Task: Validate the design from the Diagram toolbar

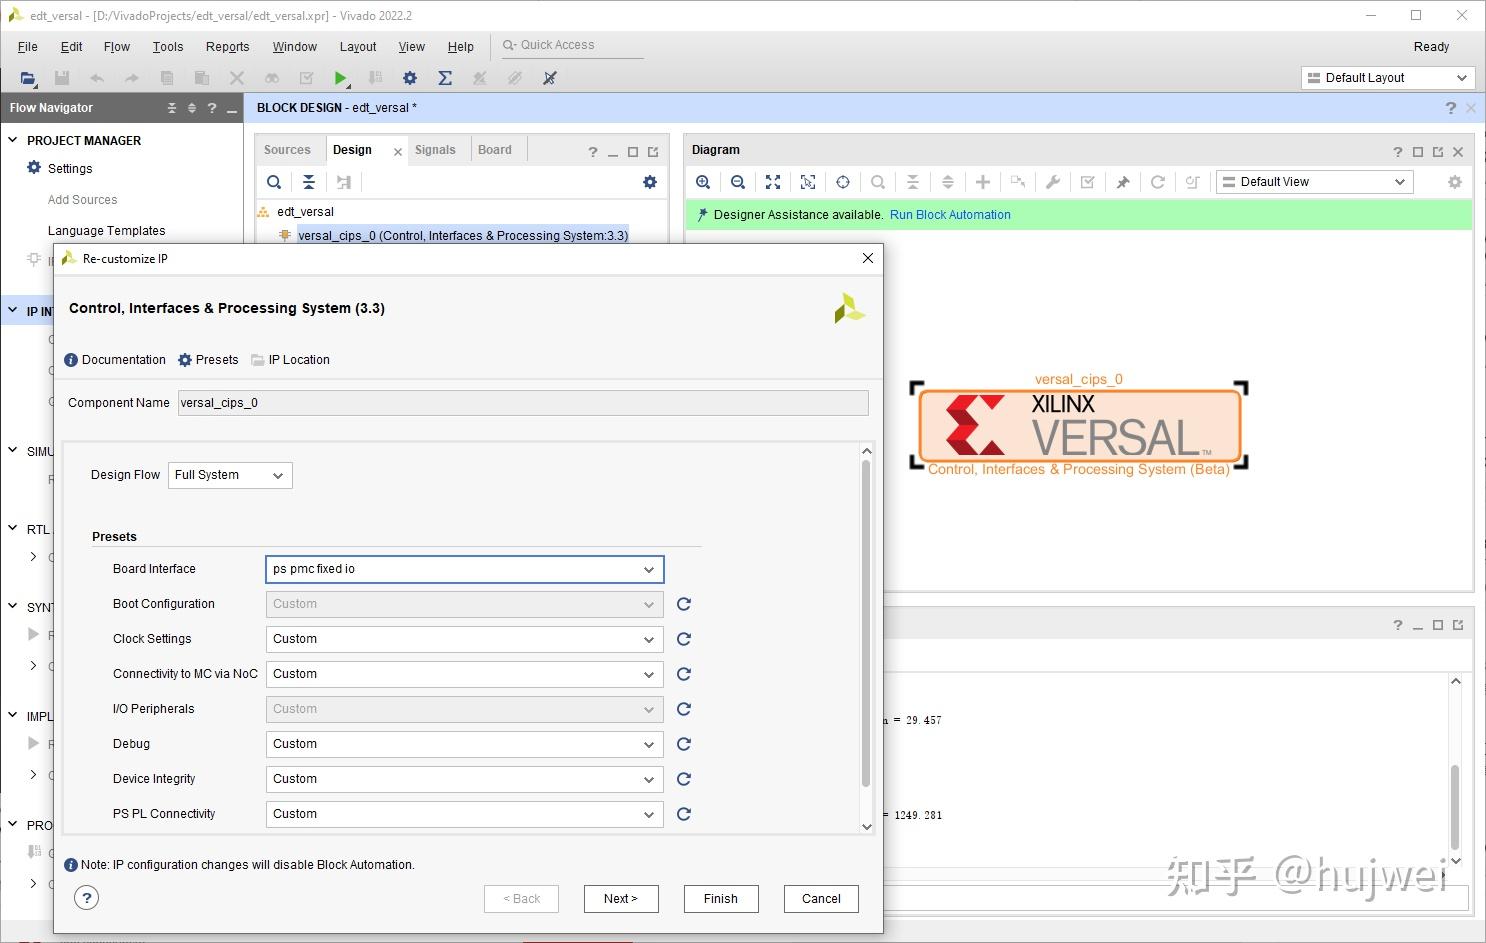Action: click(x=1087, y=181)
